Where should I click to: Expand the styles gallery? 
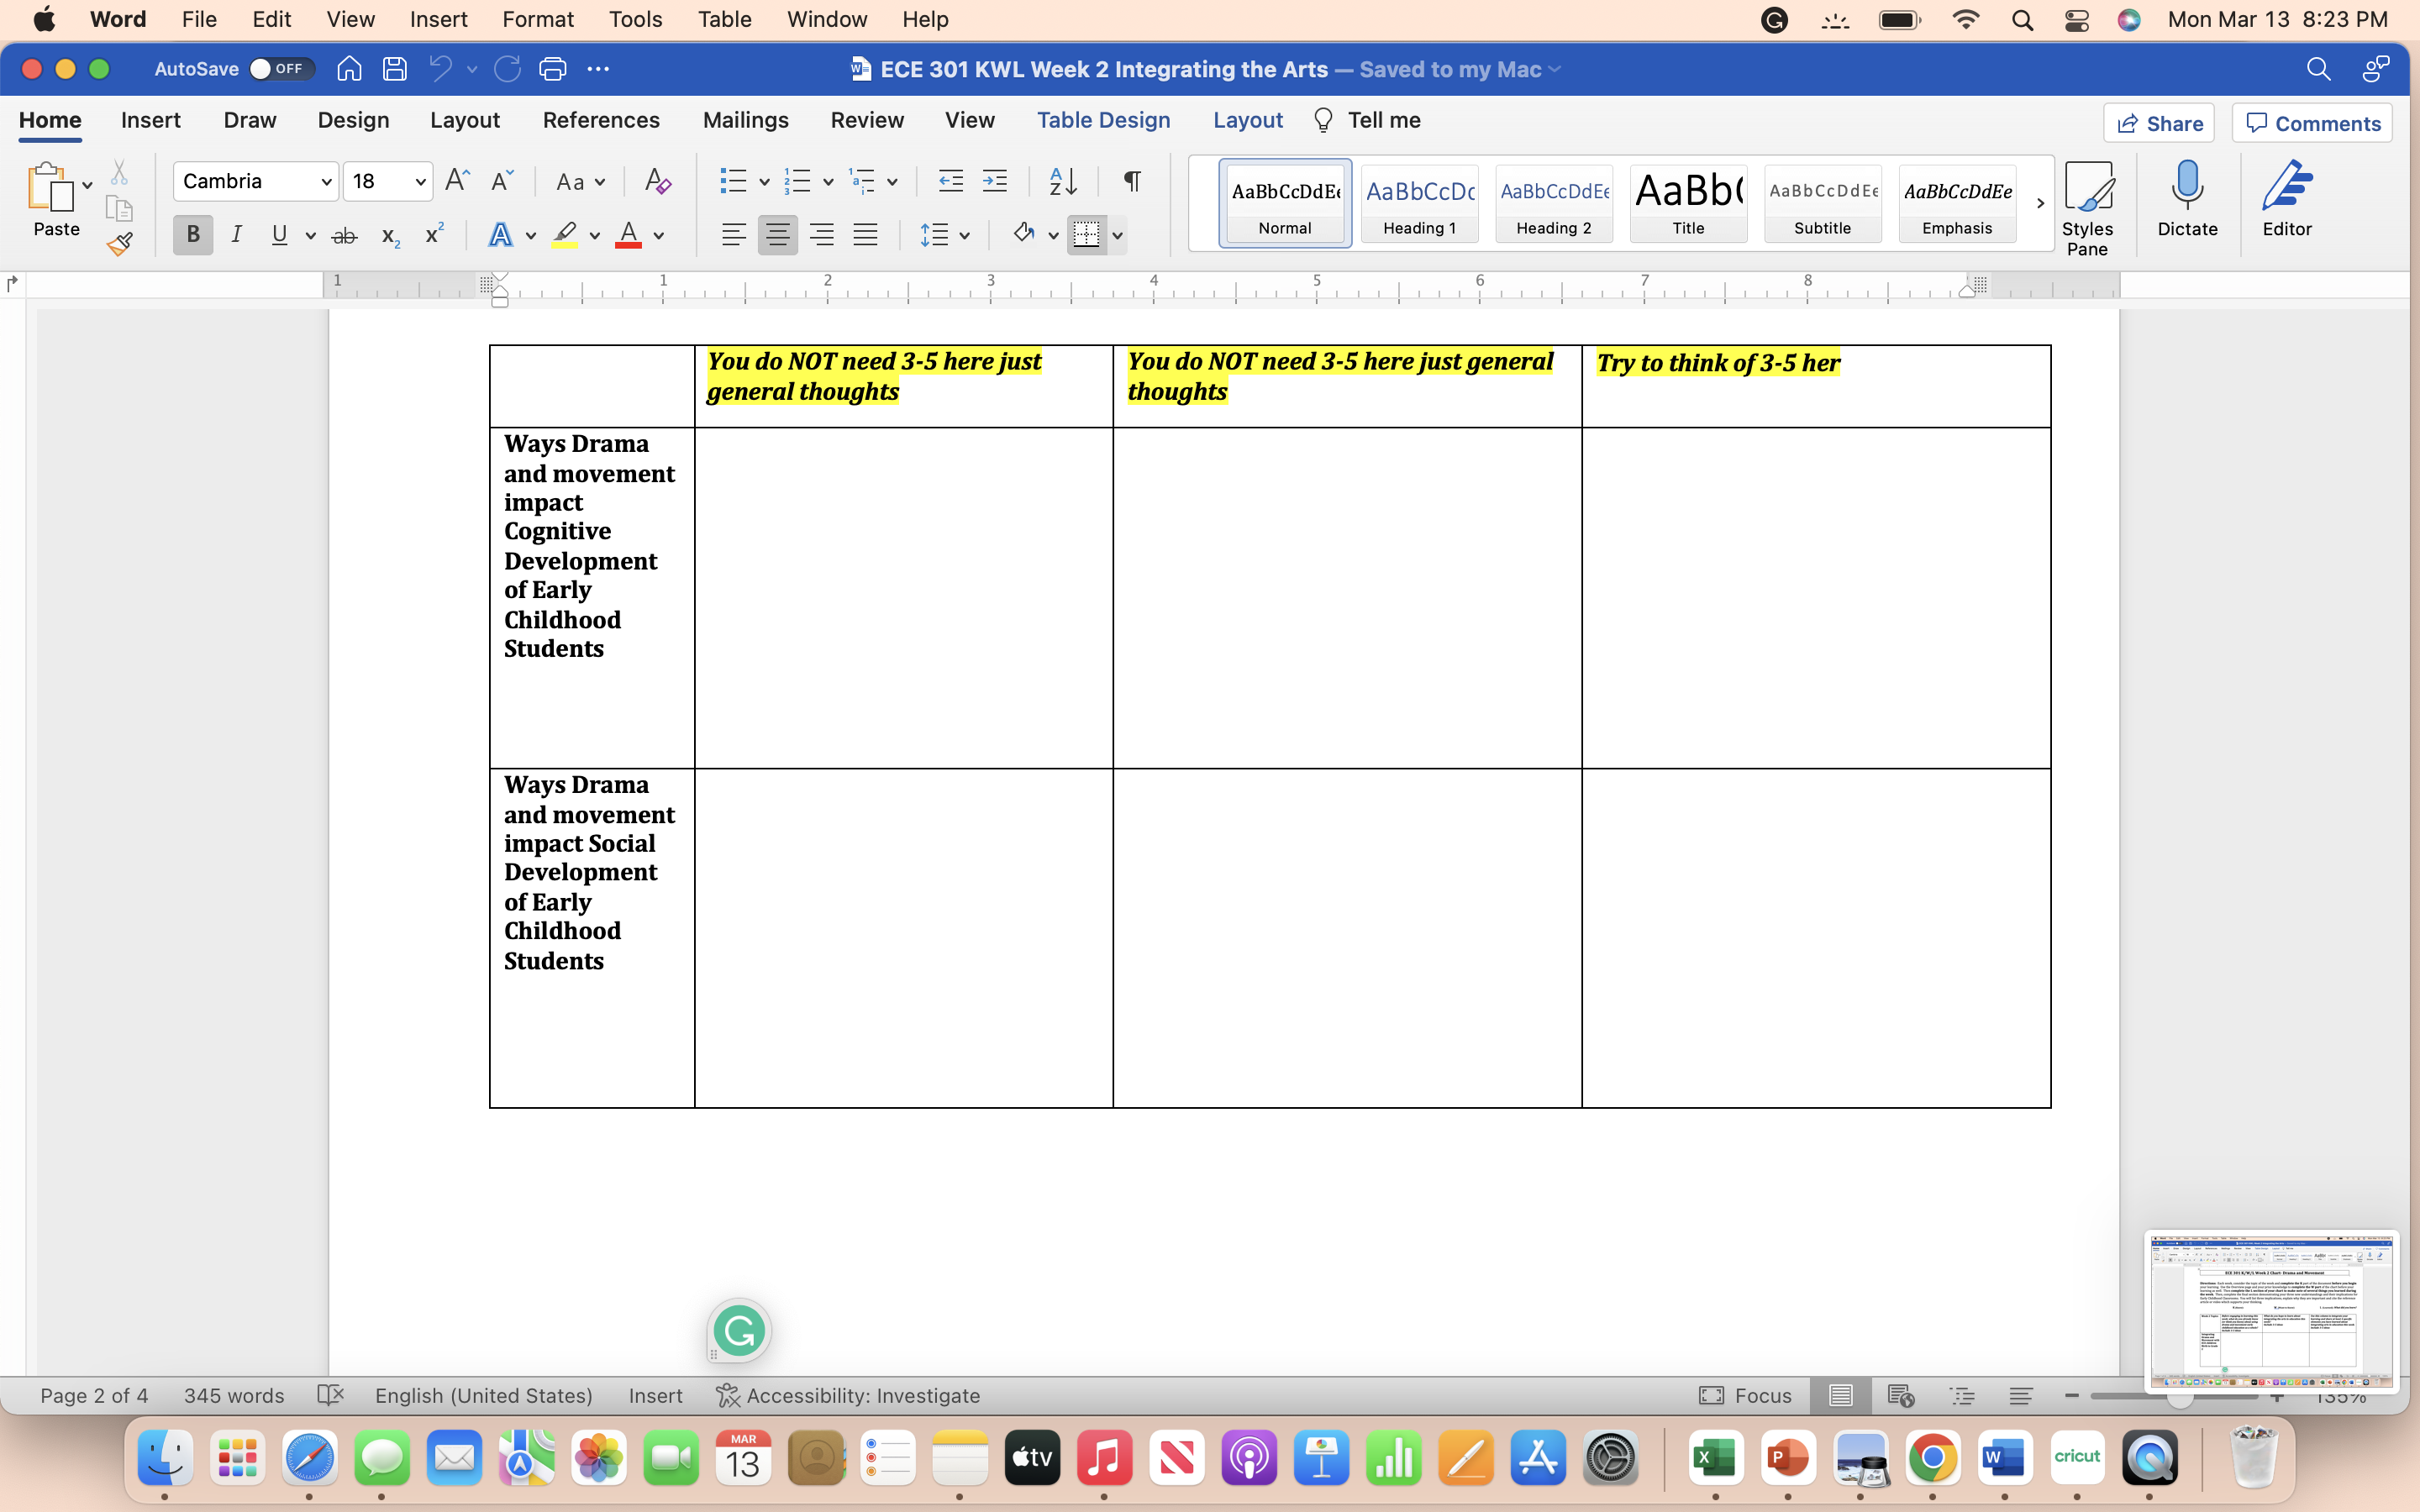2040,202
